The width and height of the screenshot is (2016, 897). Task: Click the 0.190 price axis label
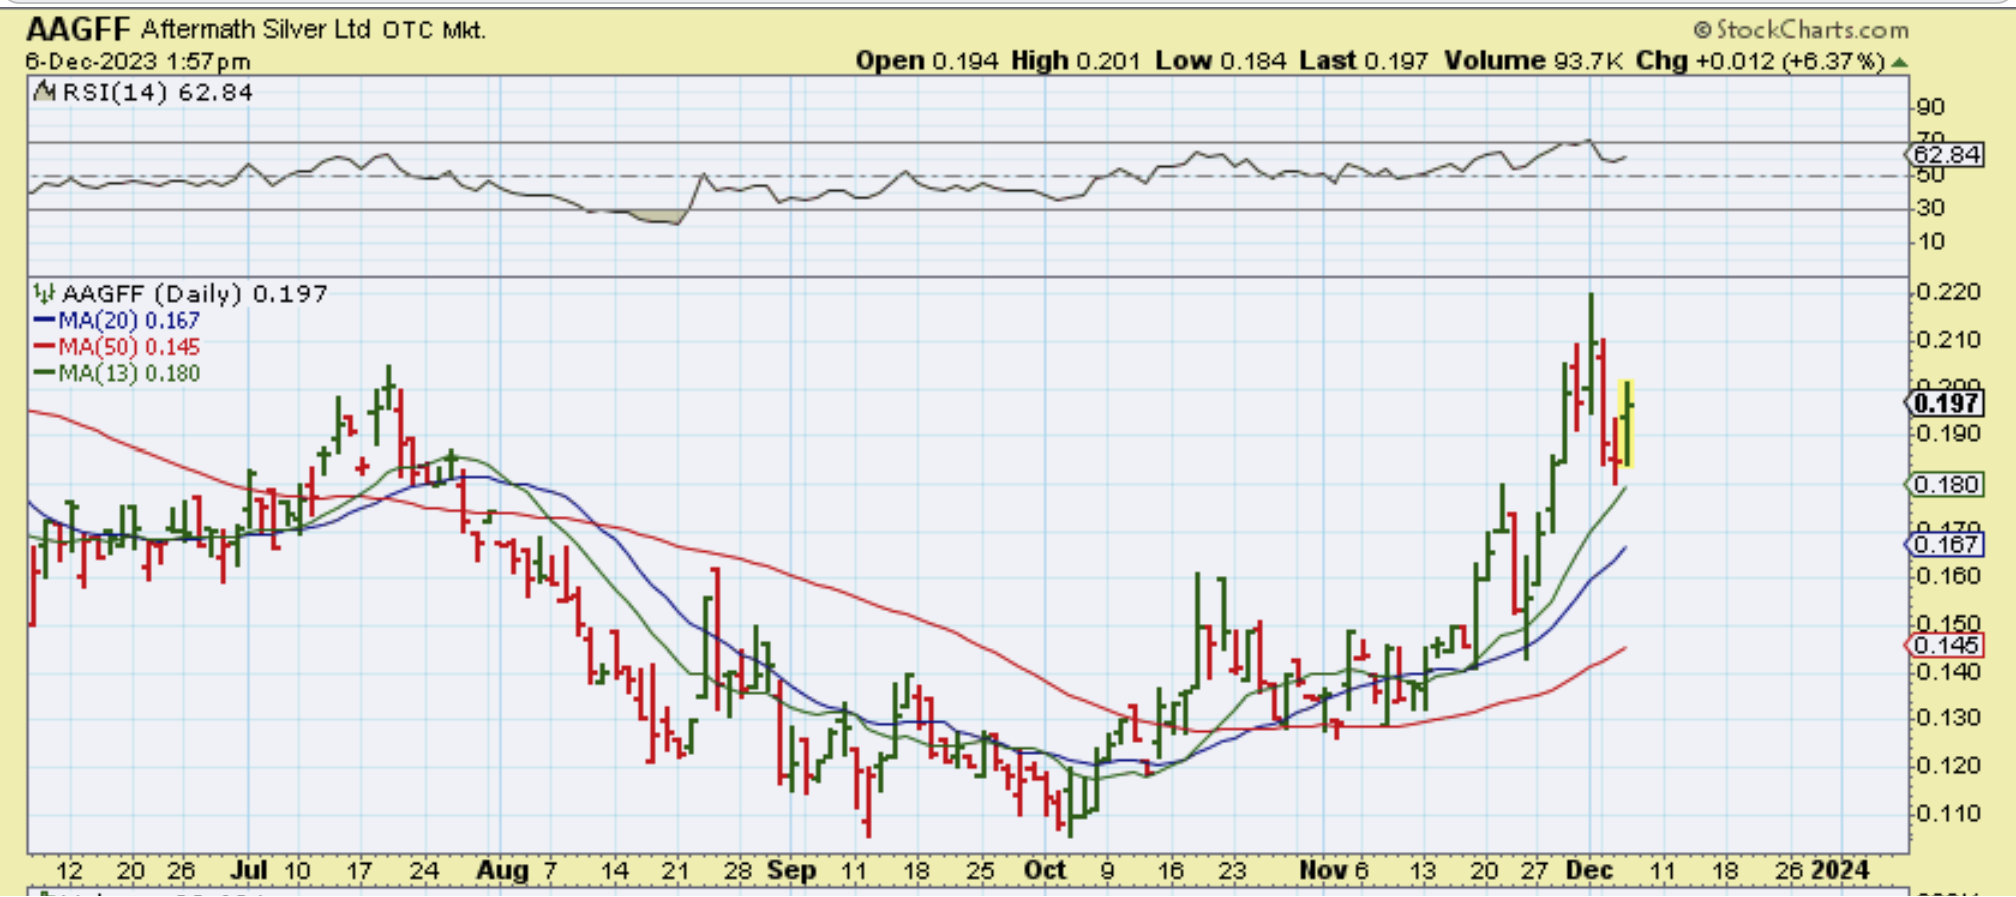[x=1948, y=434]
